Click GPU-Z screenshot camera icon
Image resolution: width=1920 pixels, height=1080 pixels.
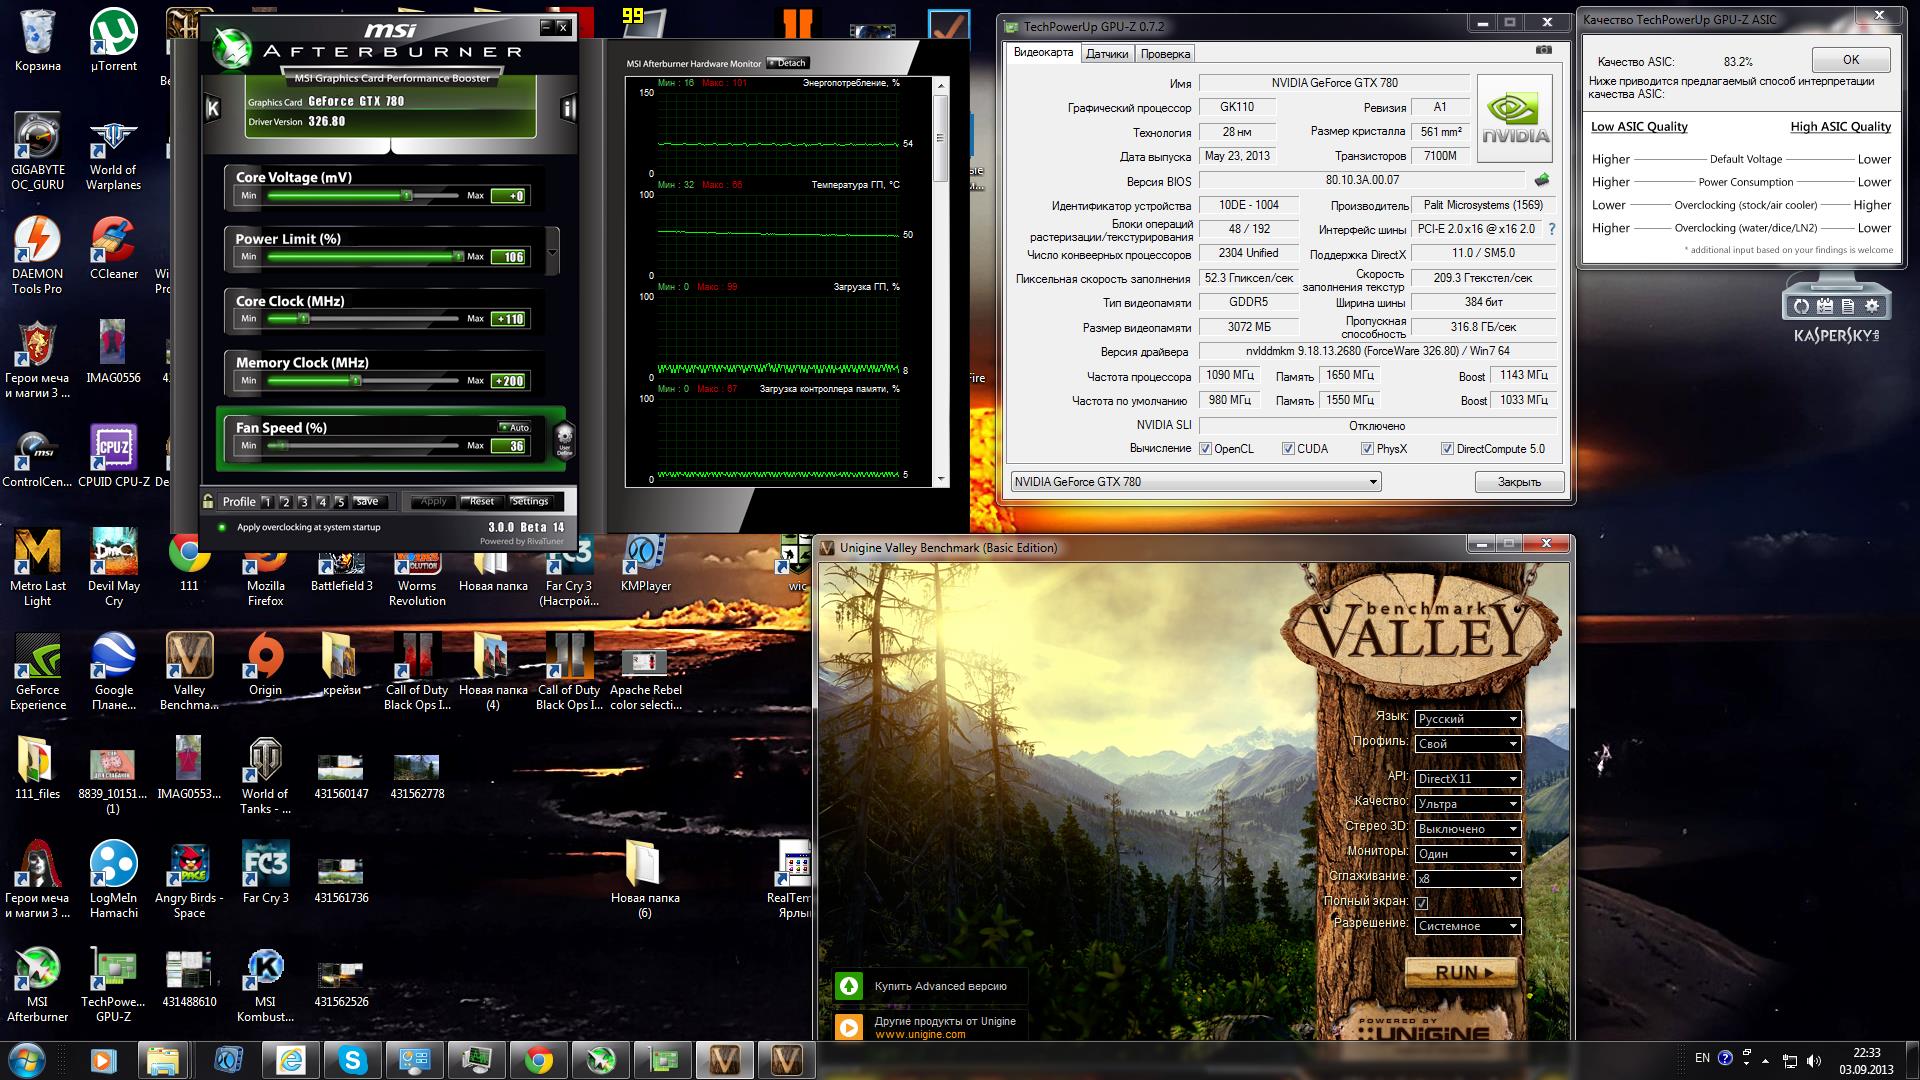[1543, 50]
